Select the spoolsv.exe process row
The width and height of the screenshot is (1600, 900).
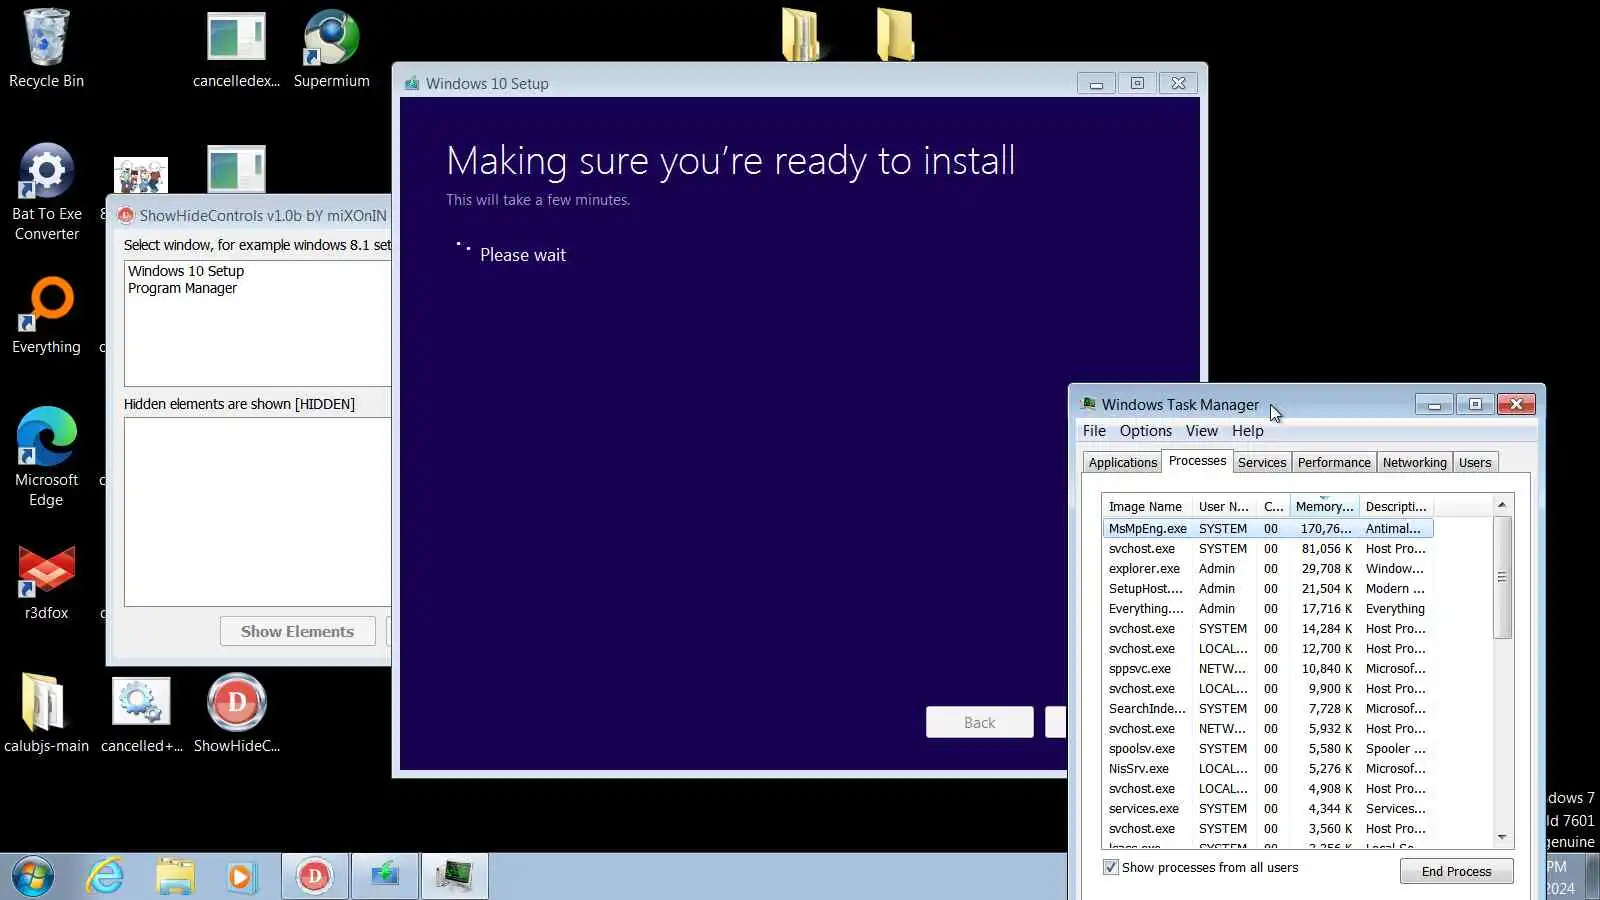click(x=1267, y=748)
